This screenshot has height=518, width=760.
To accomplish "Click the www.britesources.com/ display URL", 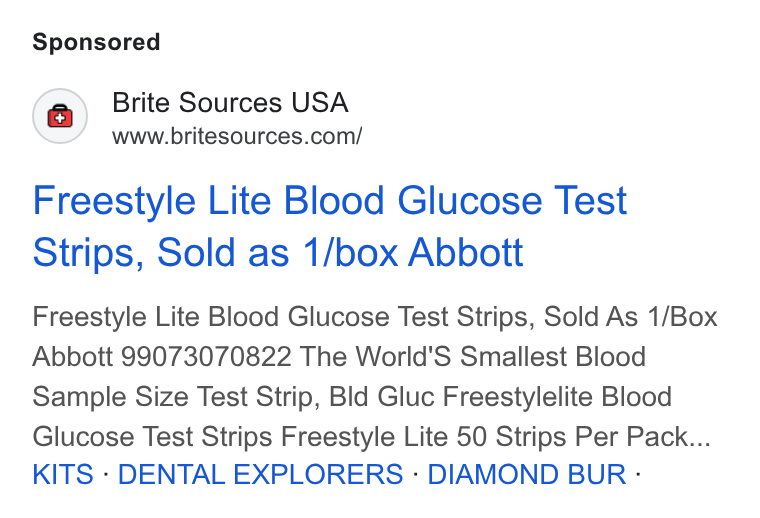I will point(237,136).
